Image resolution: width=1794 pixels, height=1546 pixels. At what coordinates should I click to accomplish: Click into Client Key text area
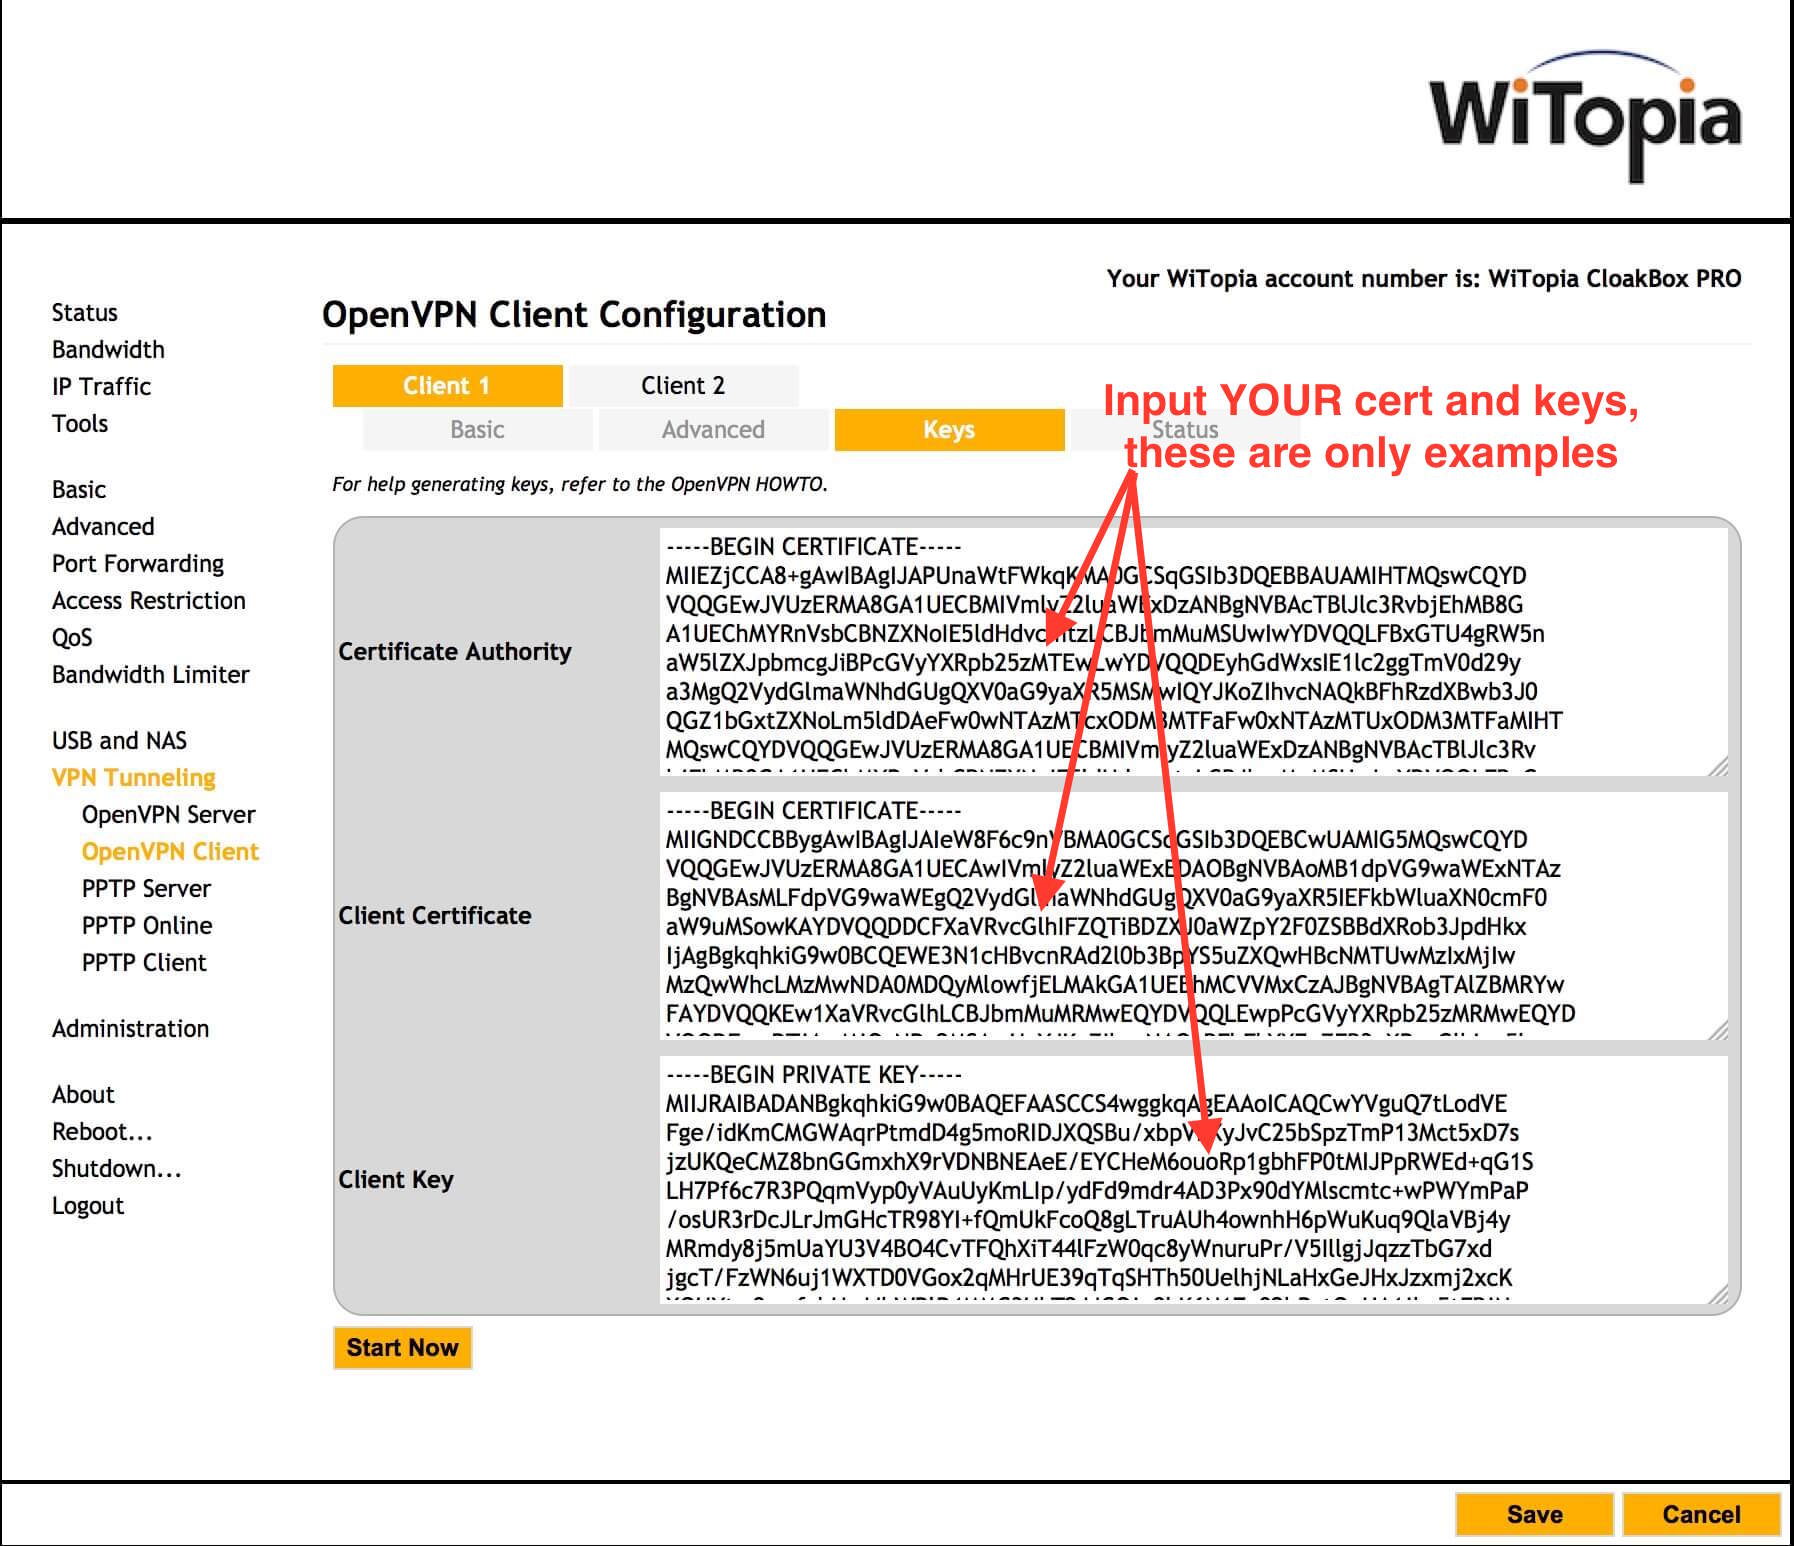[x=1194, y=1179]
